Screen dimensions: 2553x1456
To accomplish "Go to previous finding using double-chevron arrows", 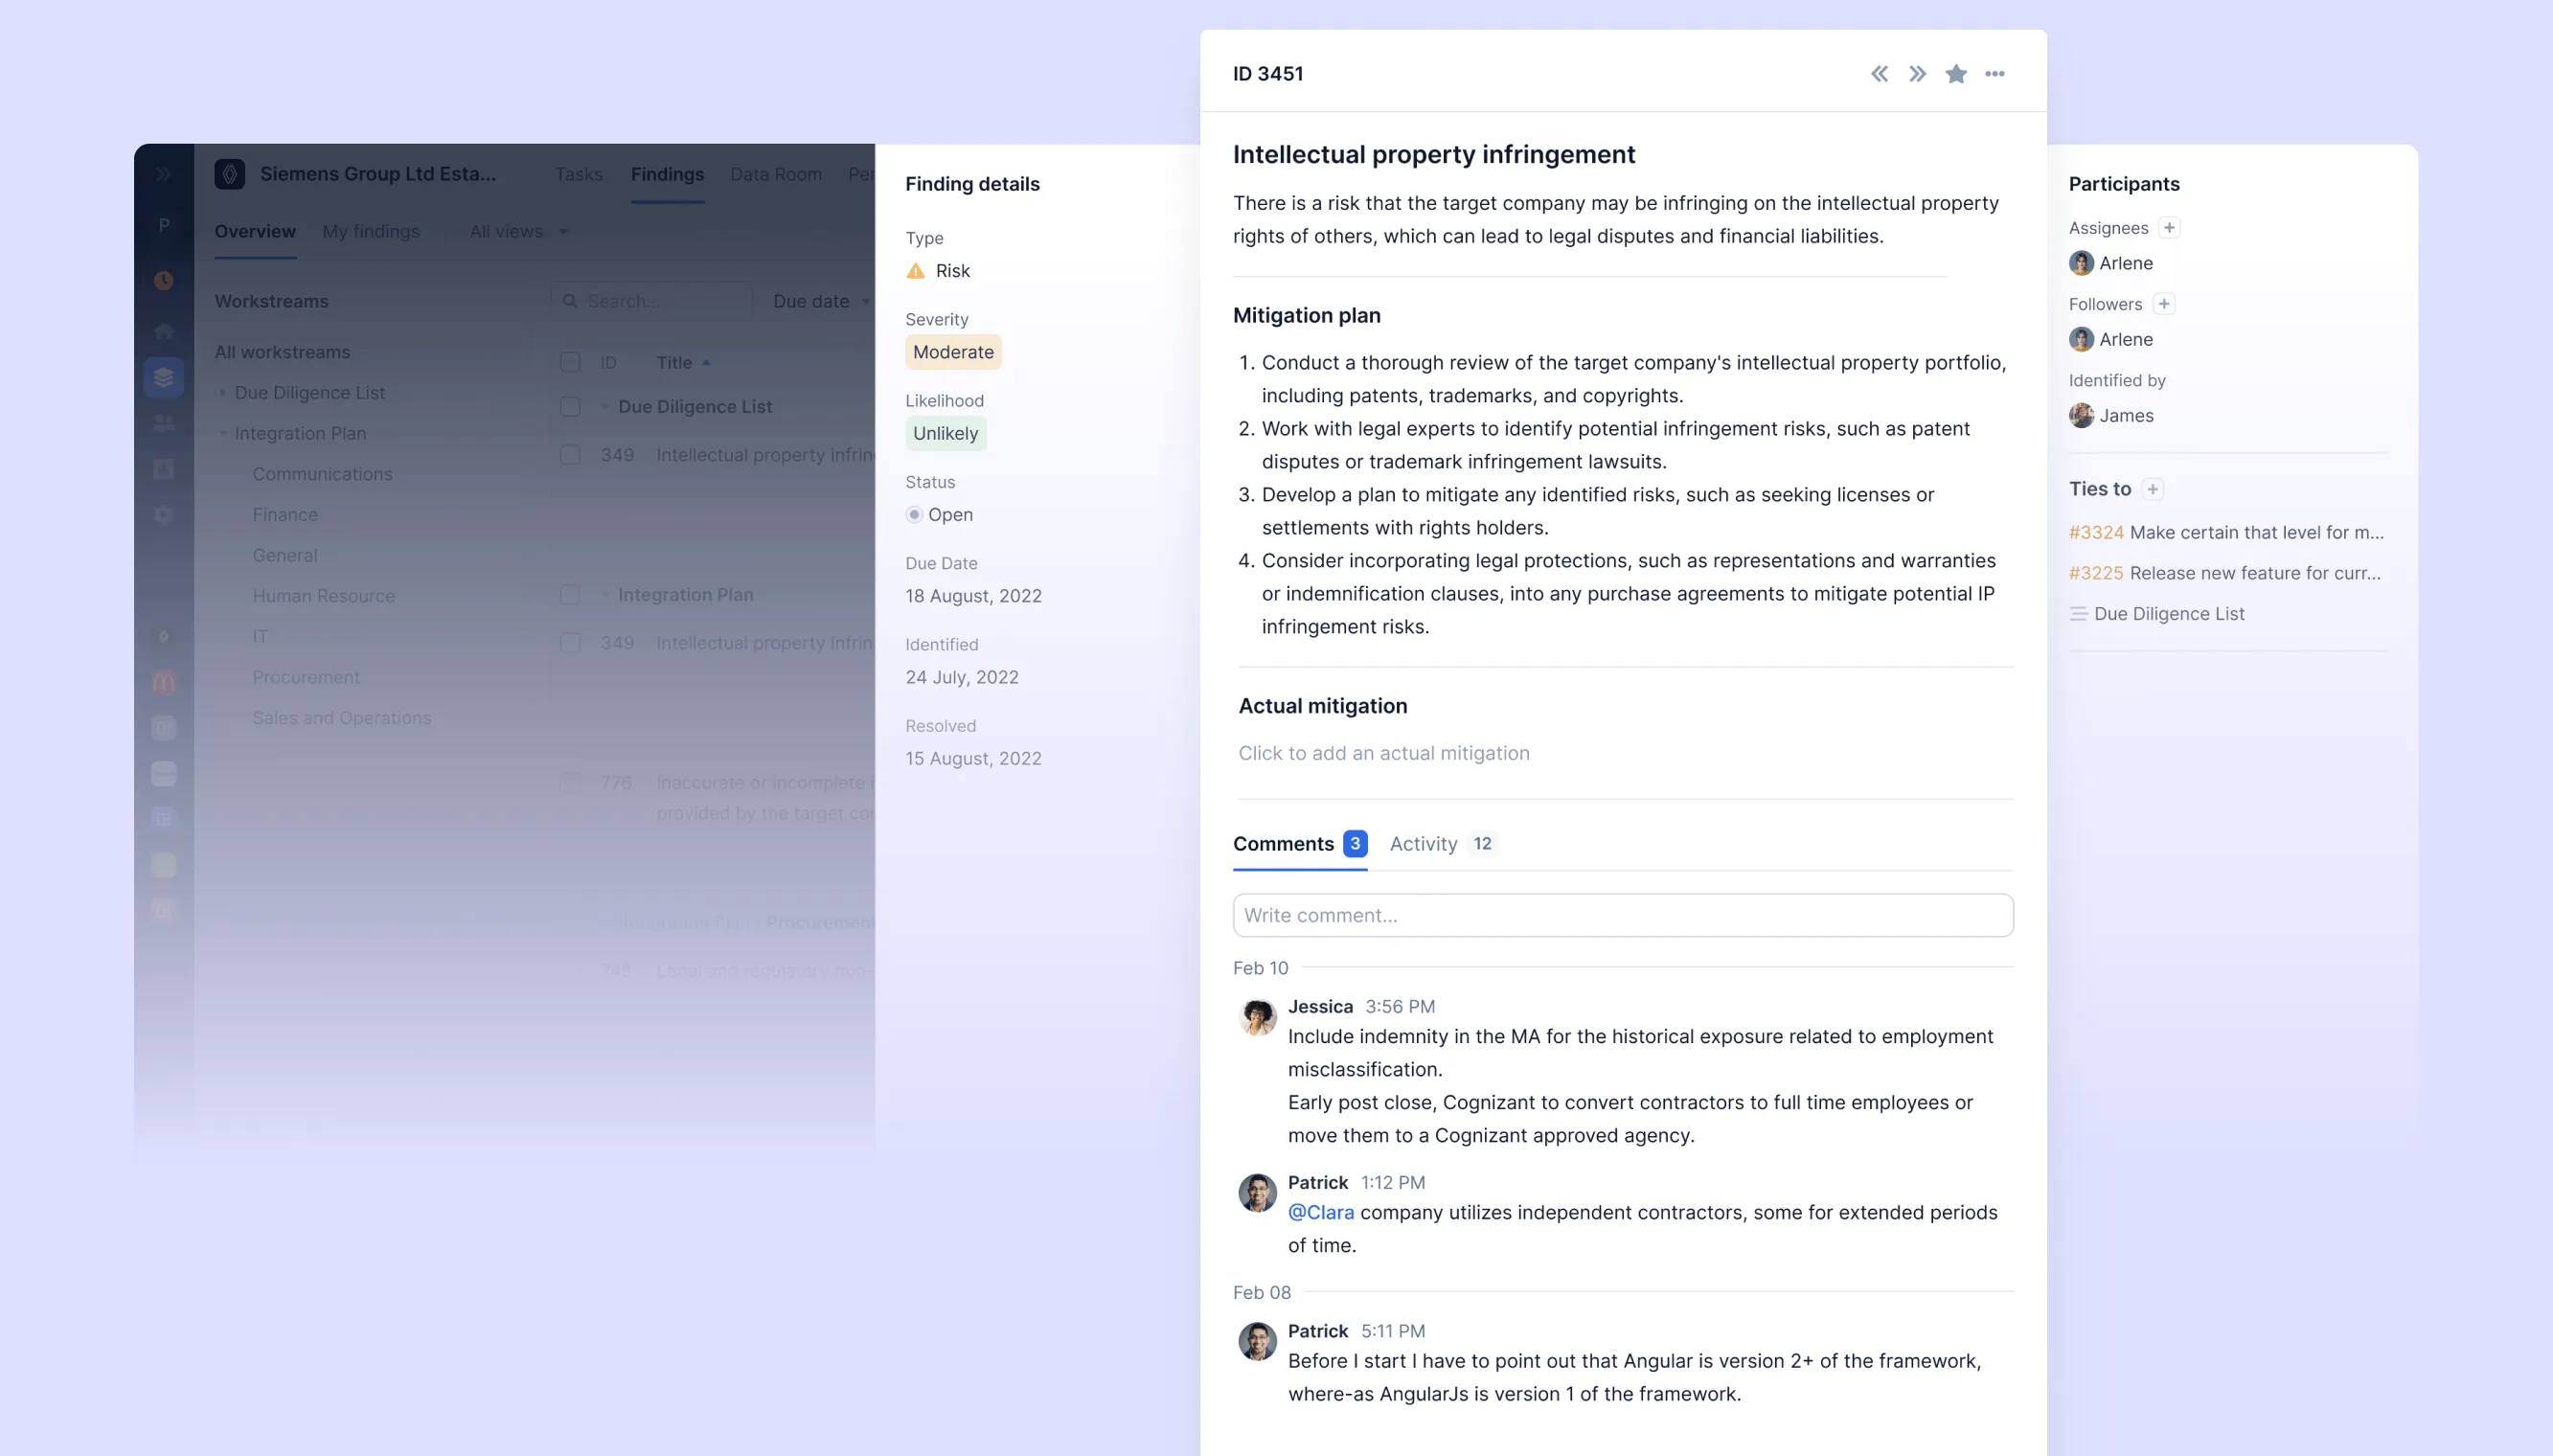I will (1879, 73).
